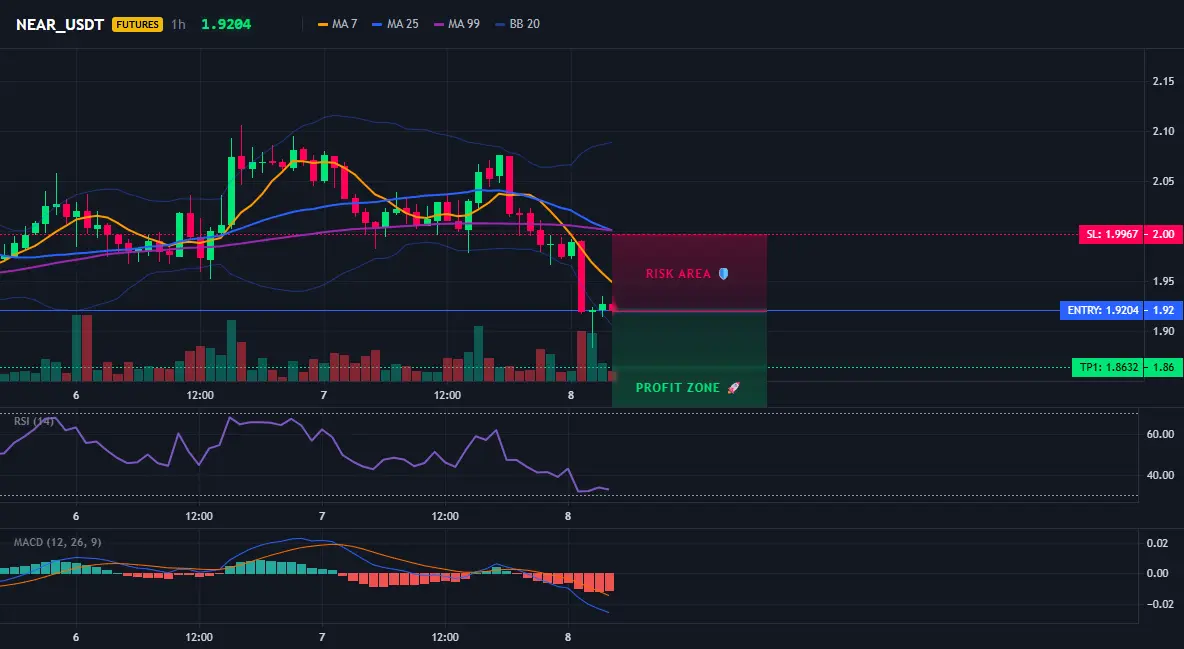The height and width of the screenshot is (649, 1184).
Task: Click the red SL: 1.9967 label
Action: 1112,234
